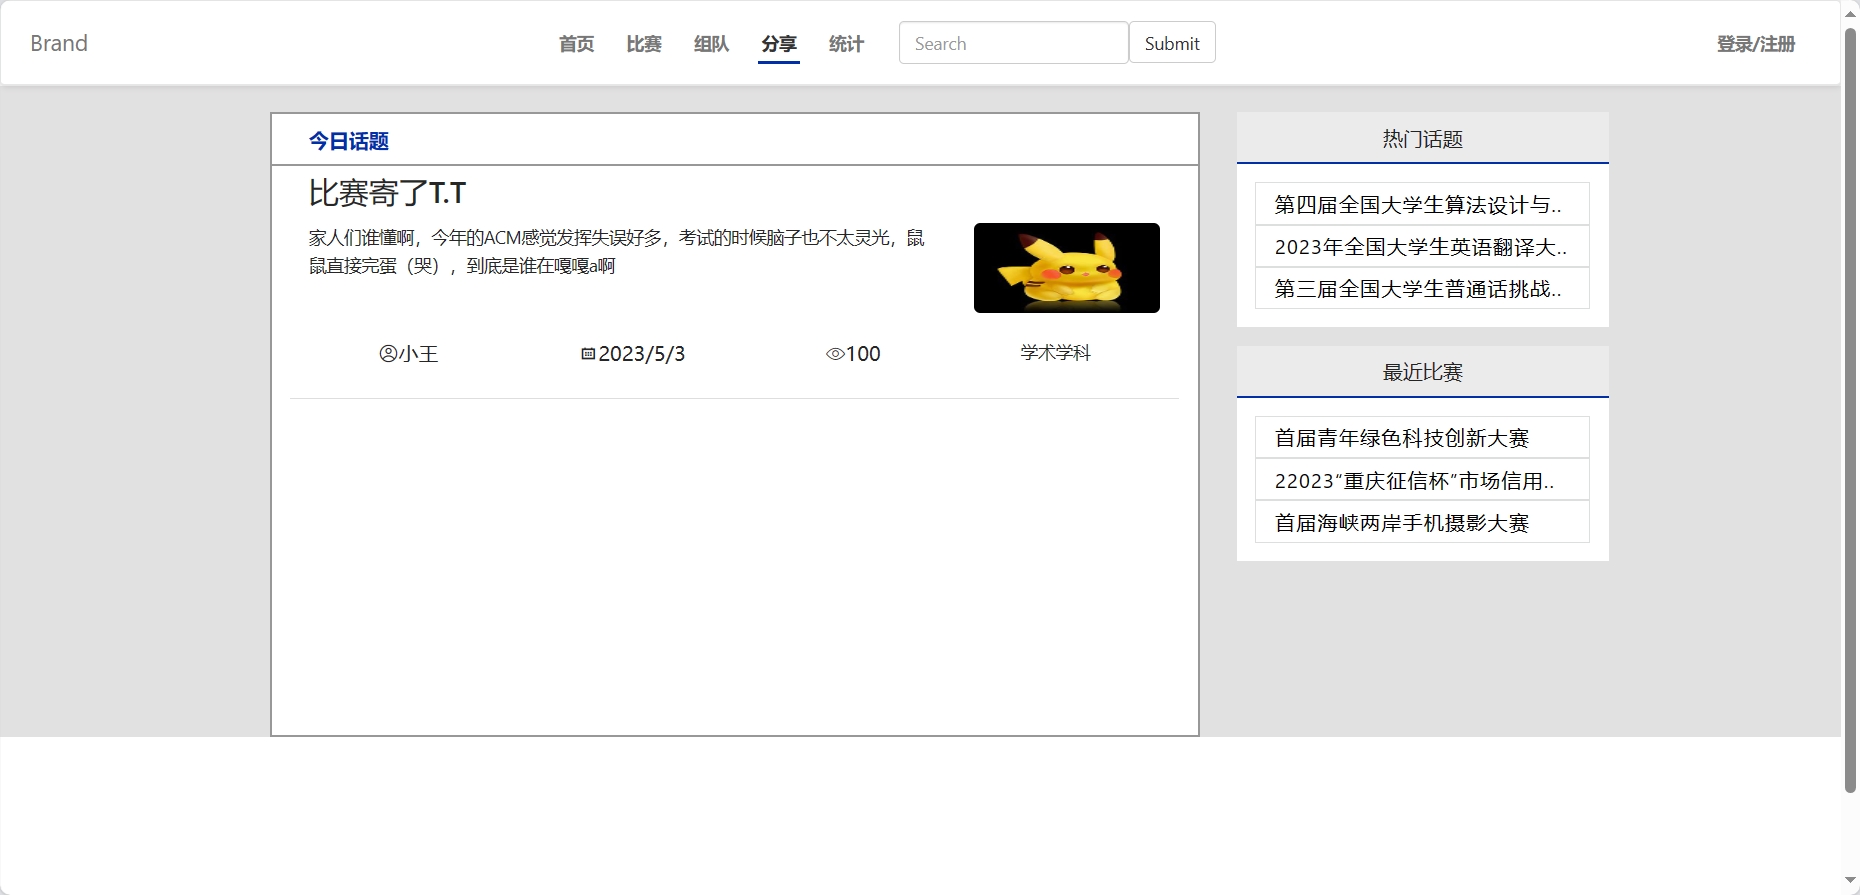
Task: Open 第三届全国大学生普通话挑战.. topic
Action: tap(1422, 288)
